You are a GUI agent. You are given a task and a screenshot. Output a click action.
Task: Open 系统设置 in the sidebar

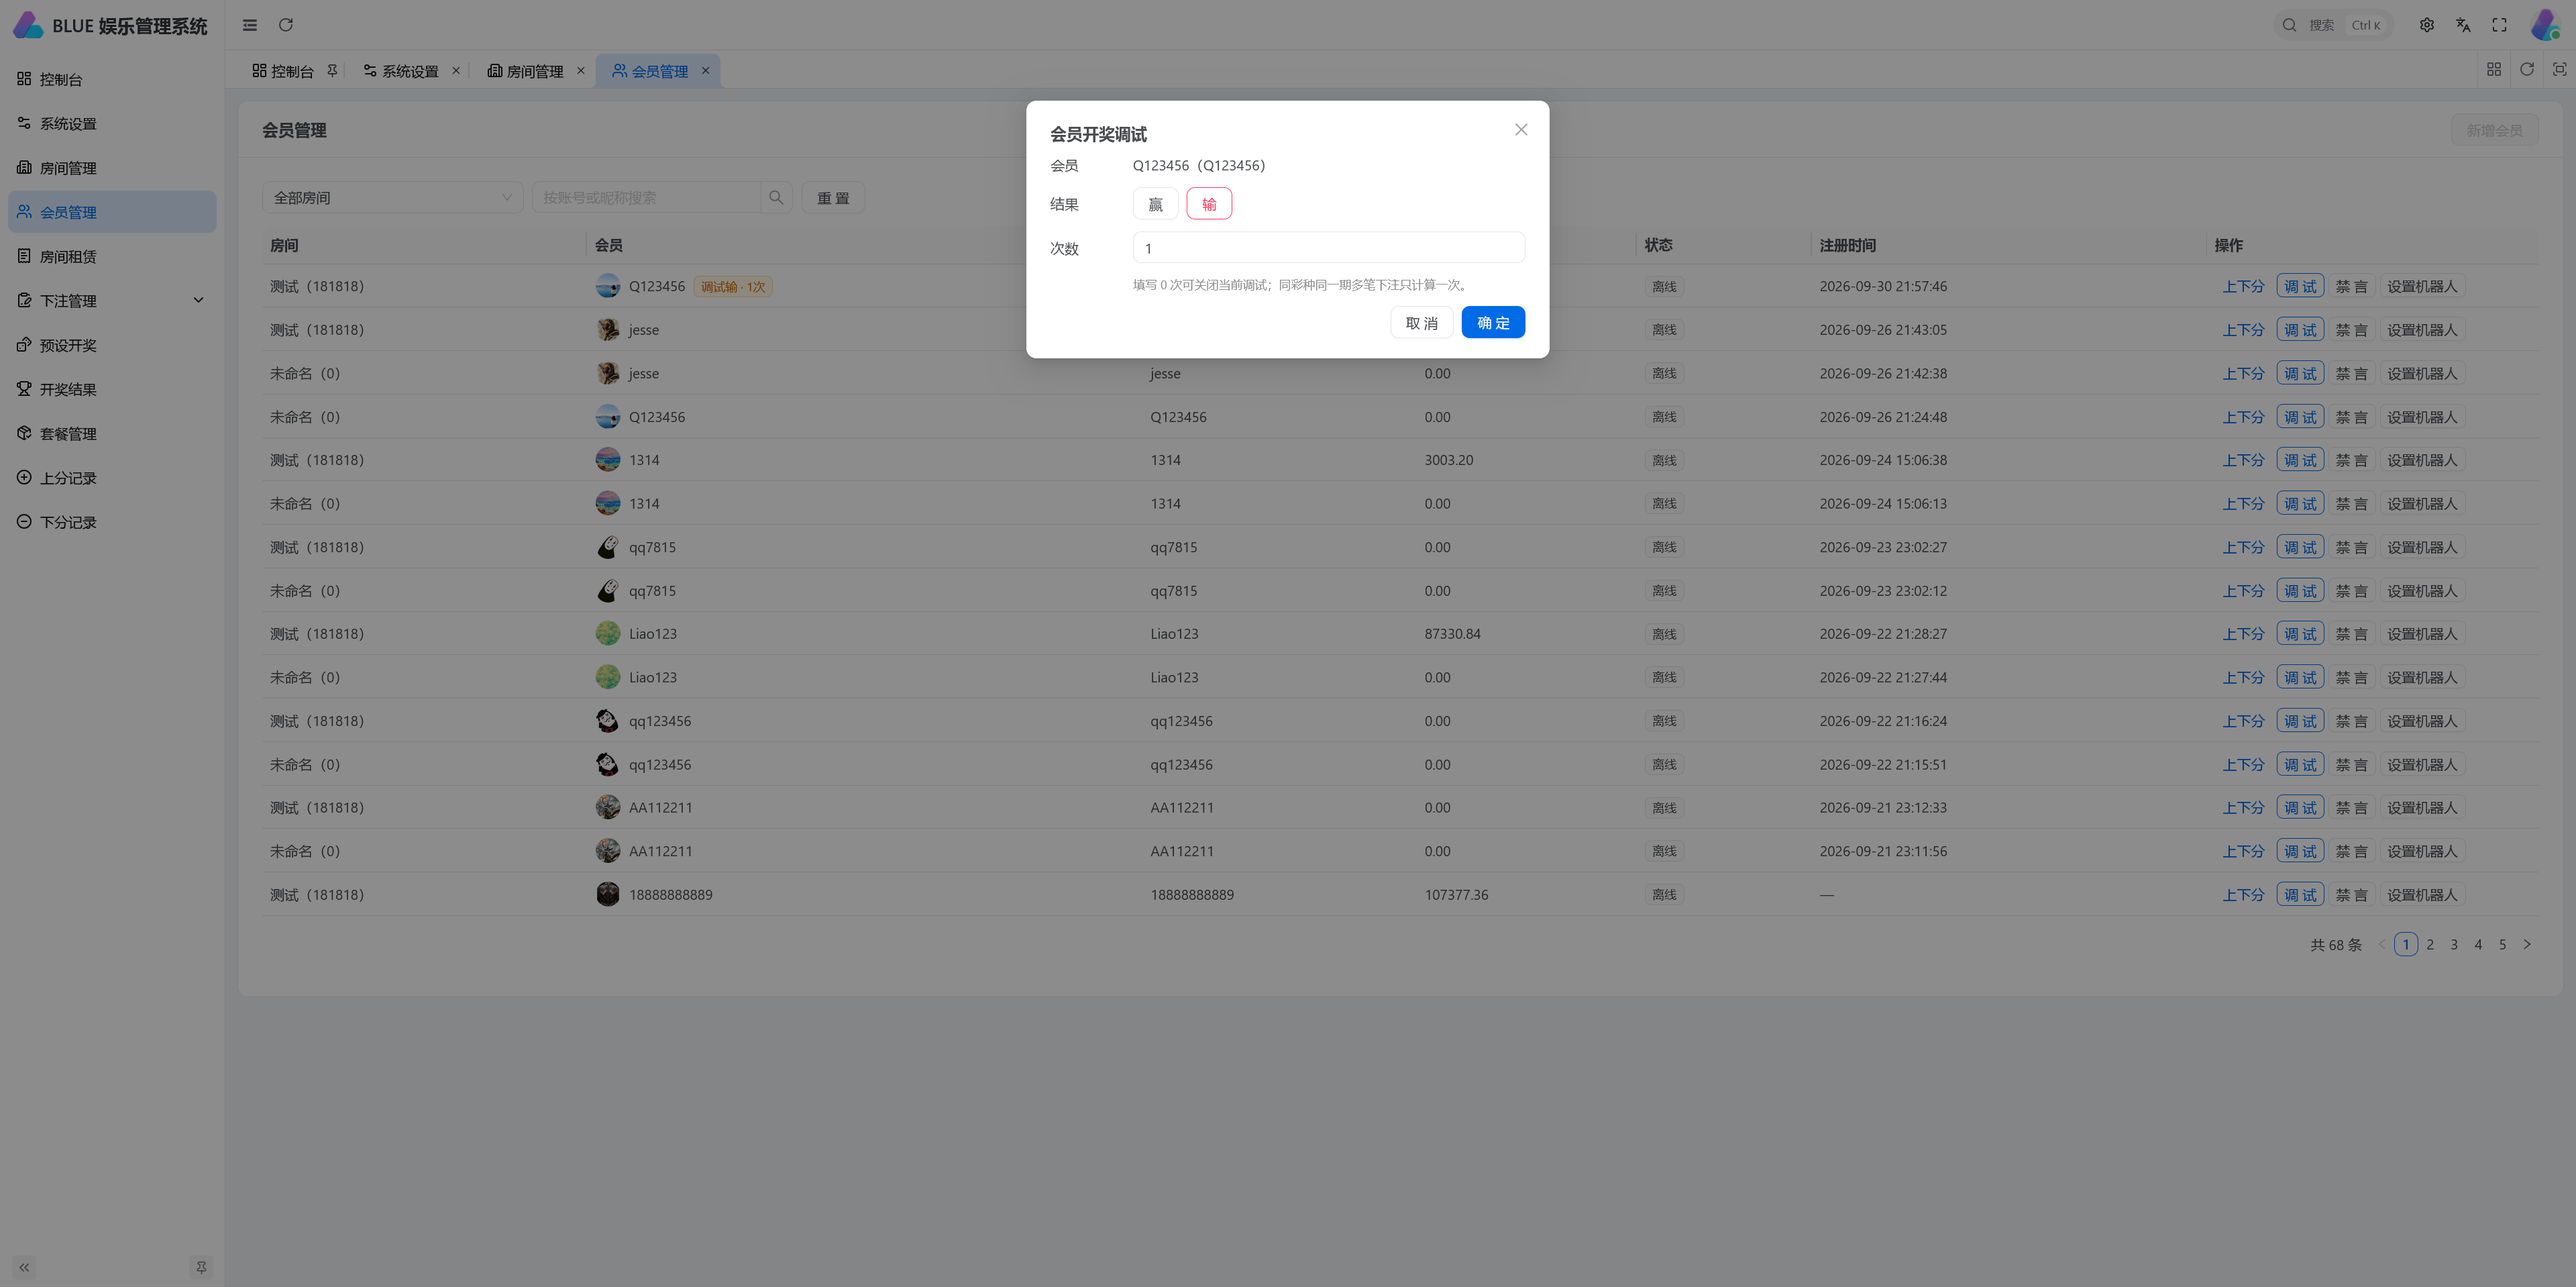tap(112, 124)
